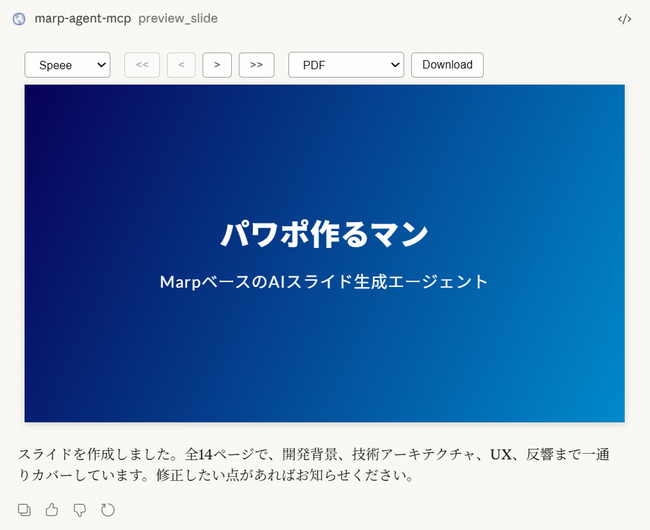Open the code view icon
This screenshot has height=530, width=650.
(624, 19)
